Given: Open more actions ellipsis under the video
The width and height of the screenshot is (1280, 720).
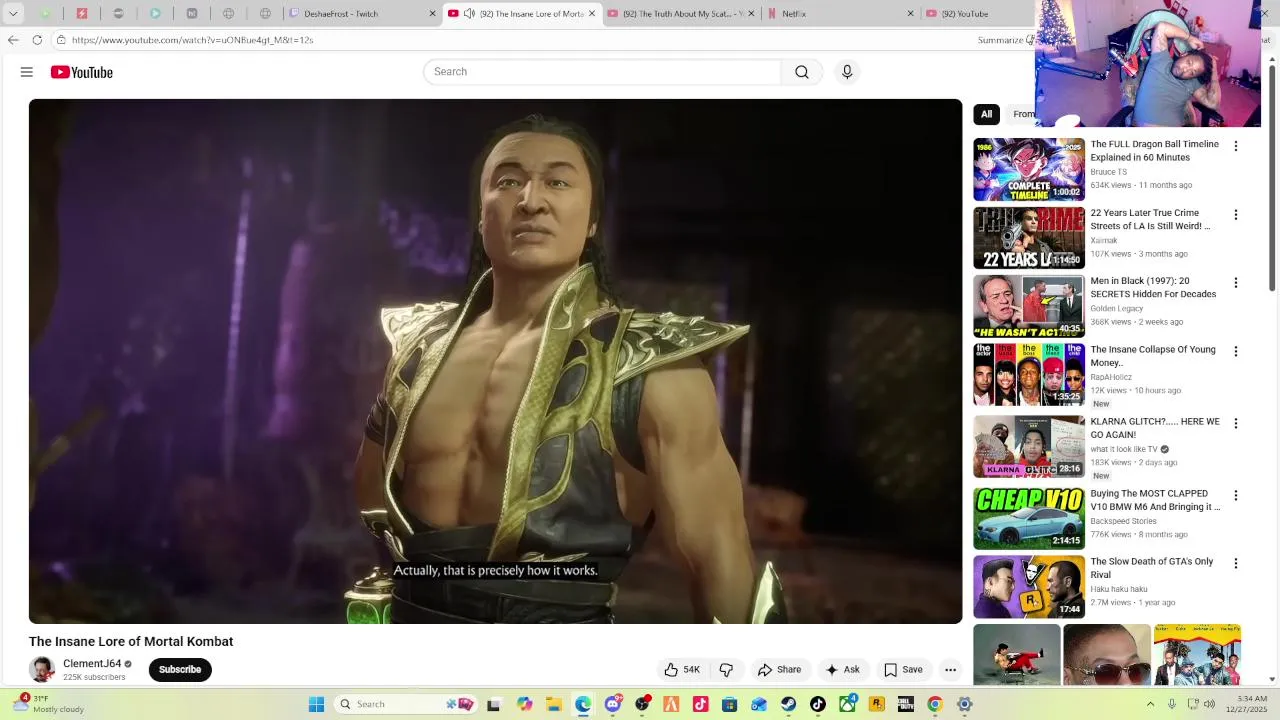Looking at the screenshot, I should (x=951, y=670).
